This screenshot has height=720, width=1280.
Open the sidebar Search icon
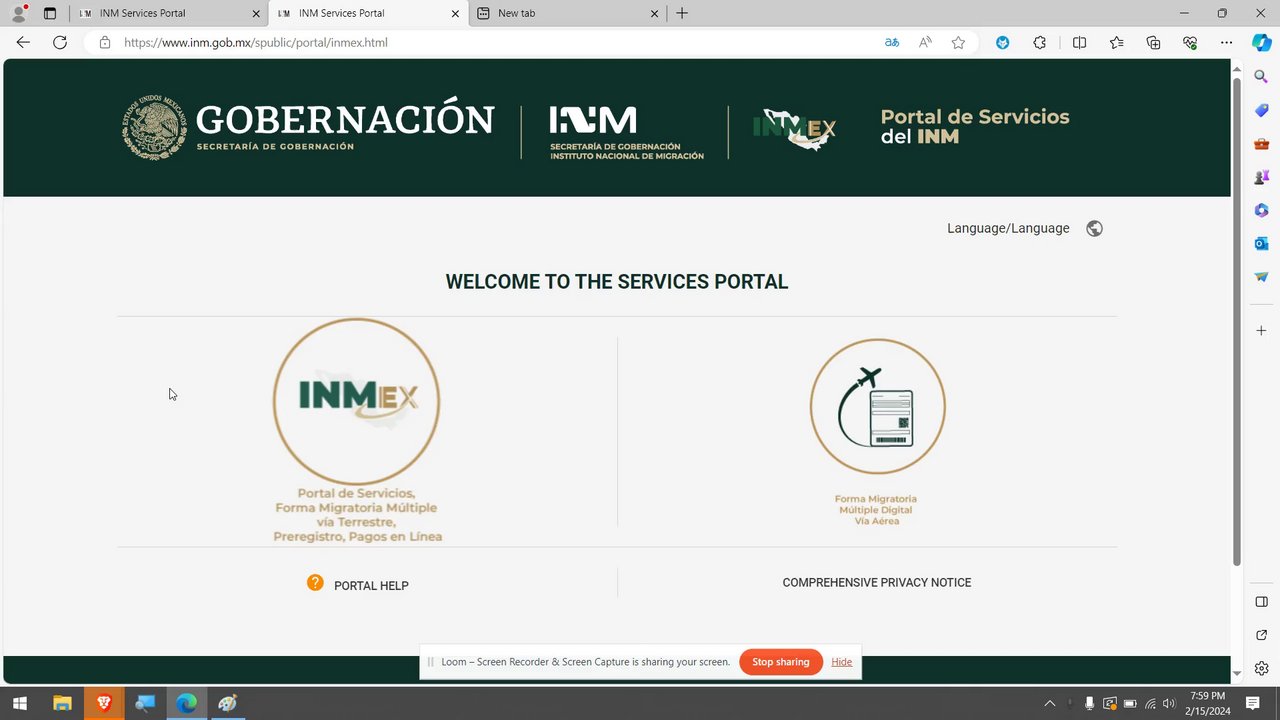pos(1262,76)
